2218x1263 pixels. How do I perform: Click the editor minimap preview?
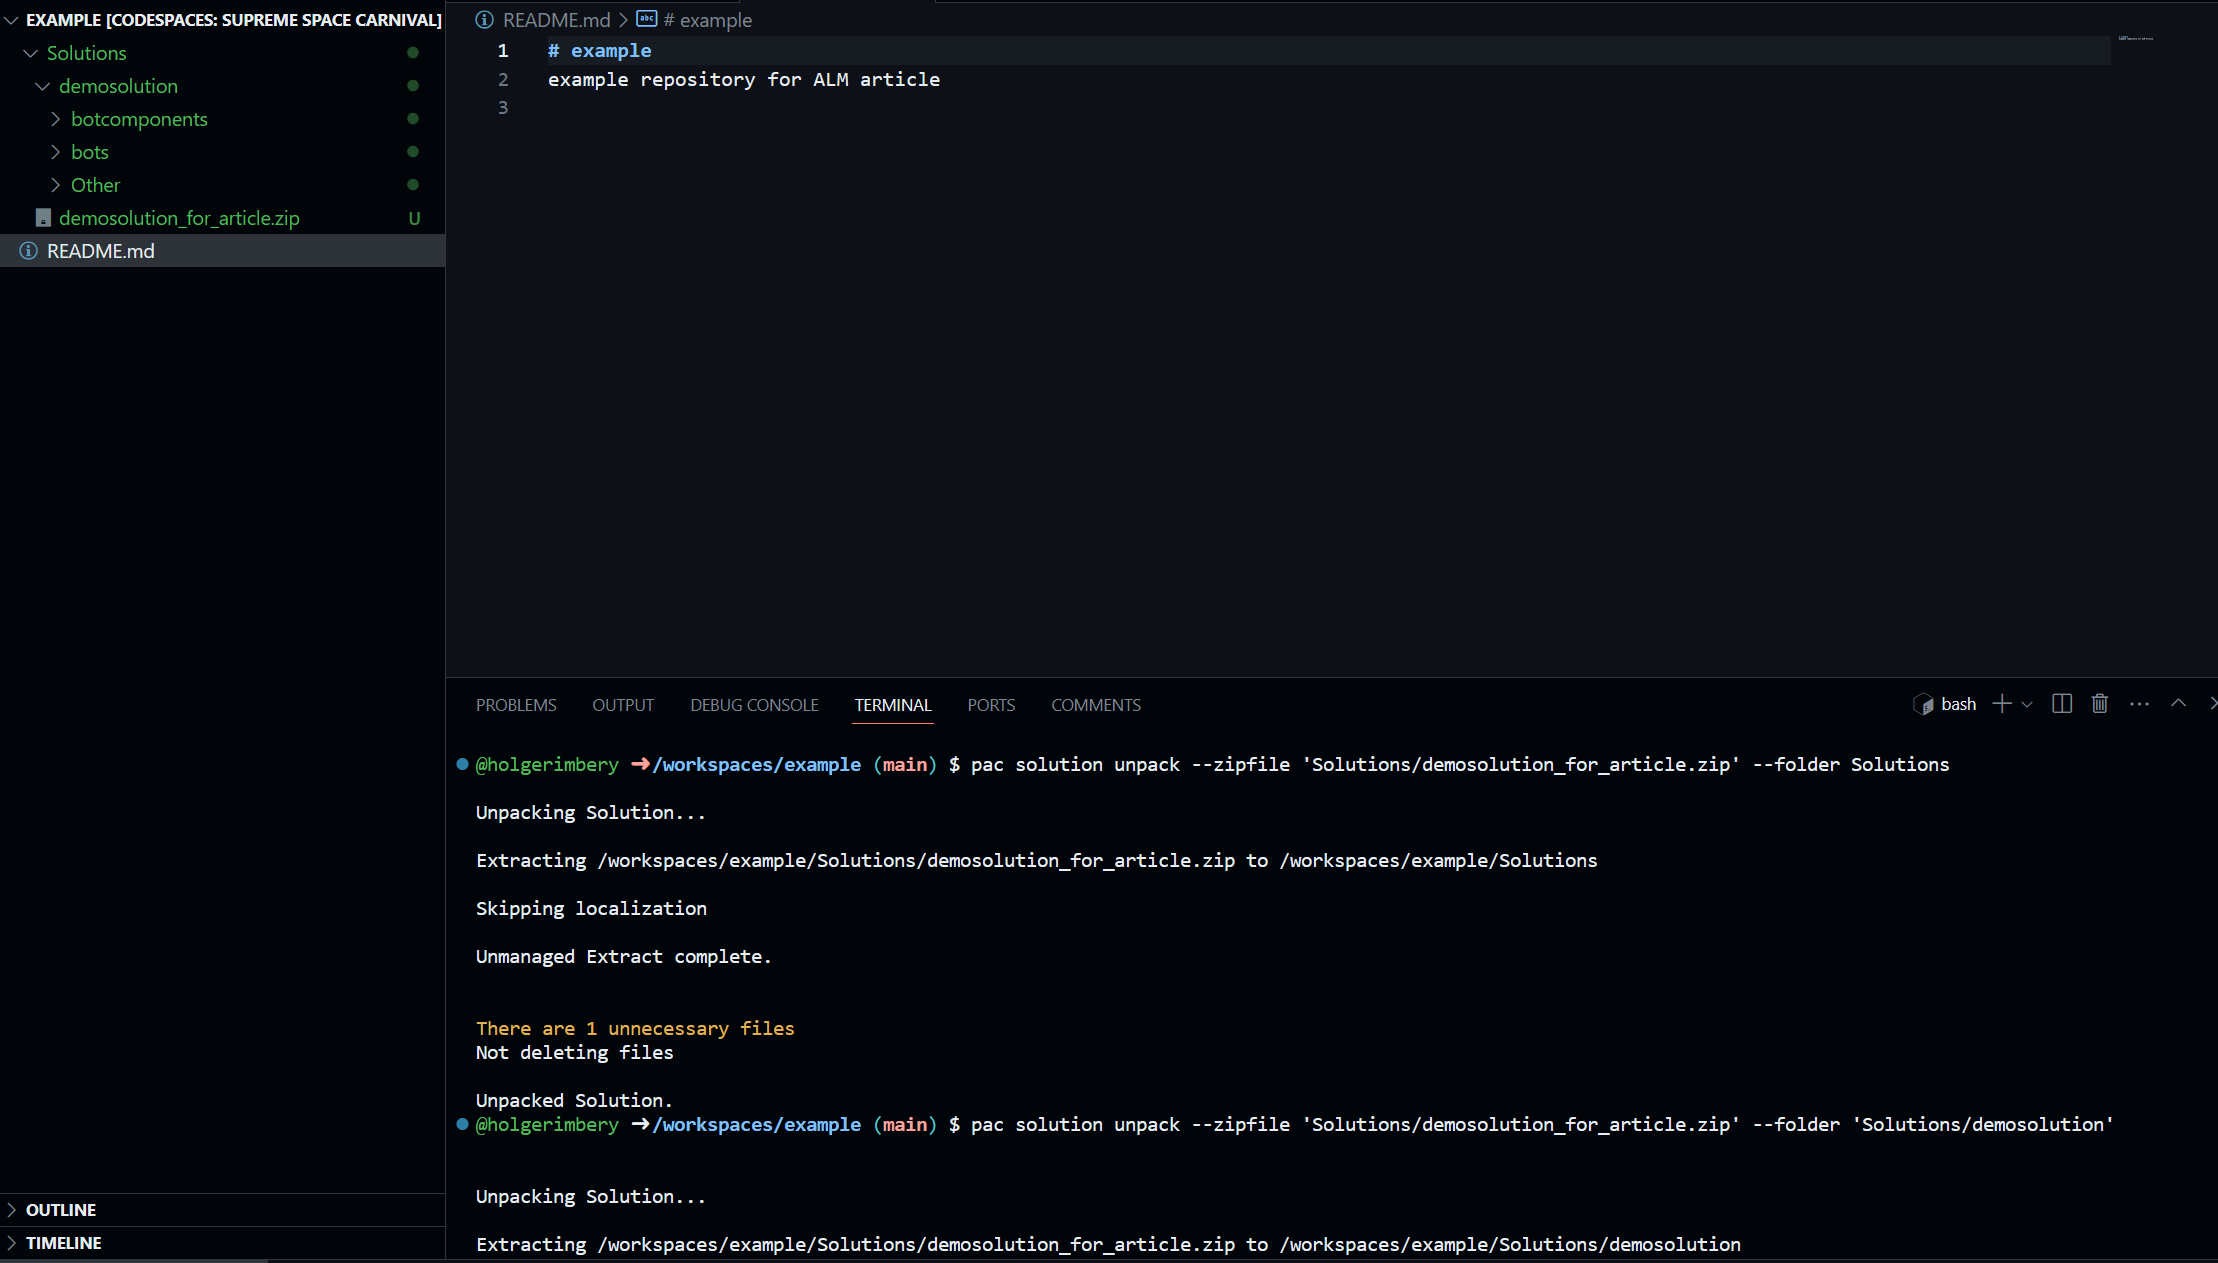[2135, 38]
